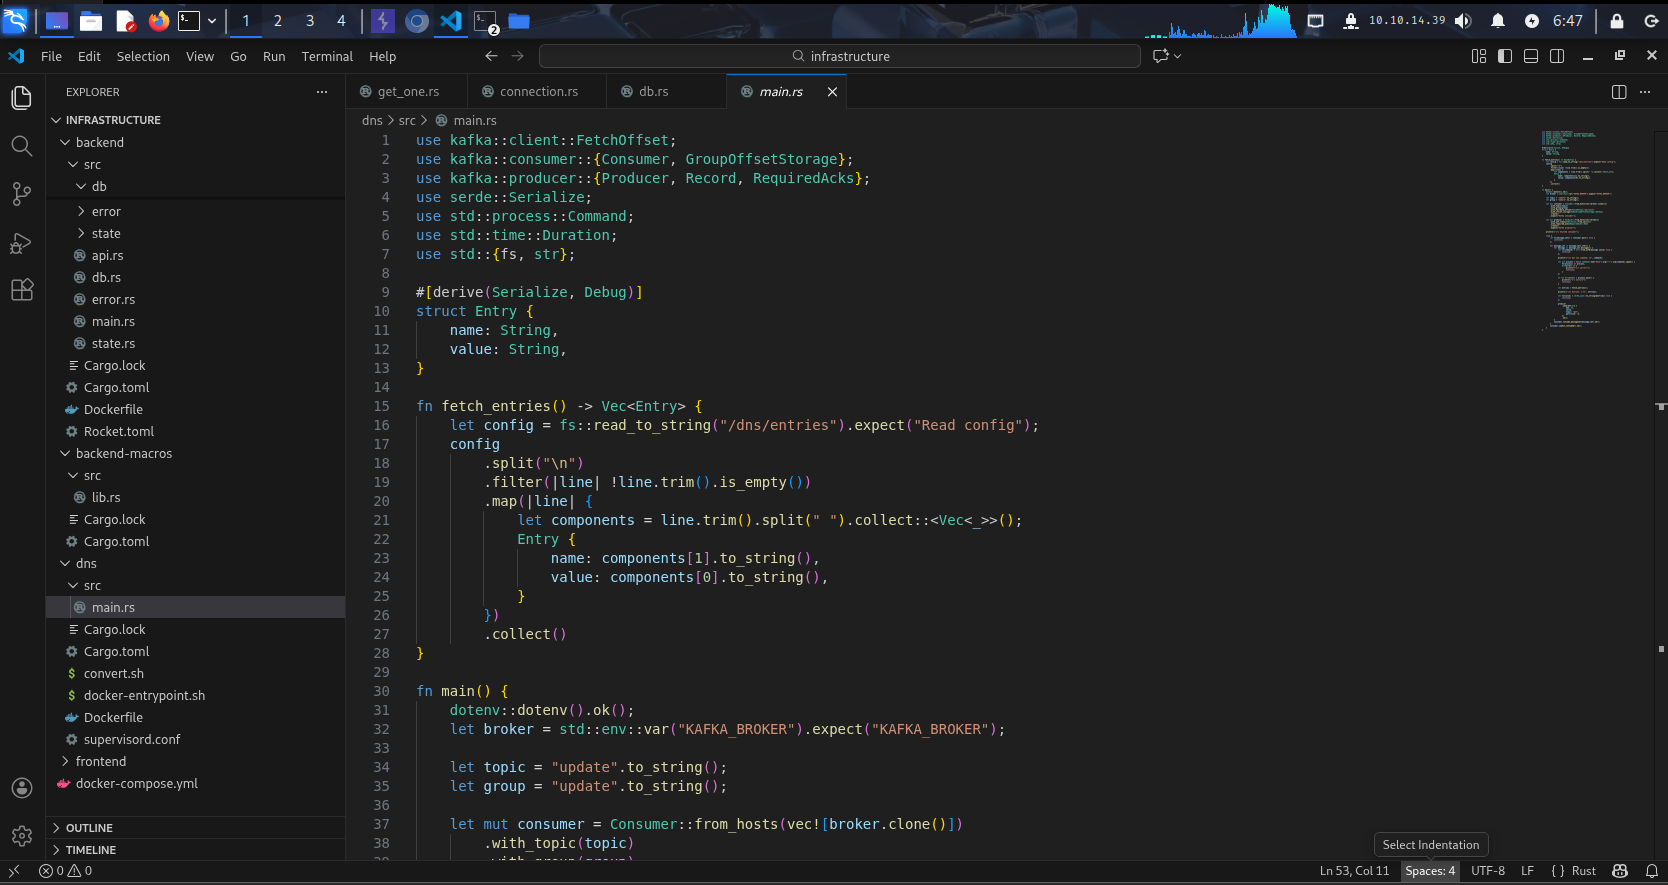
Task: Collapse the backend folder
Action: pyautogui.click(x=99, y=143)
